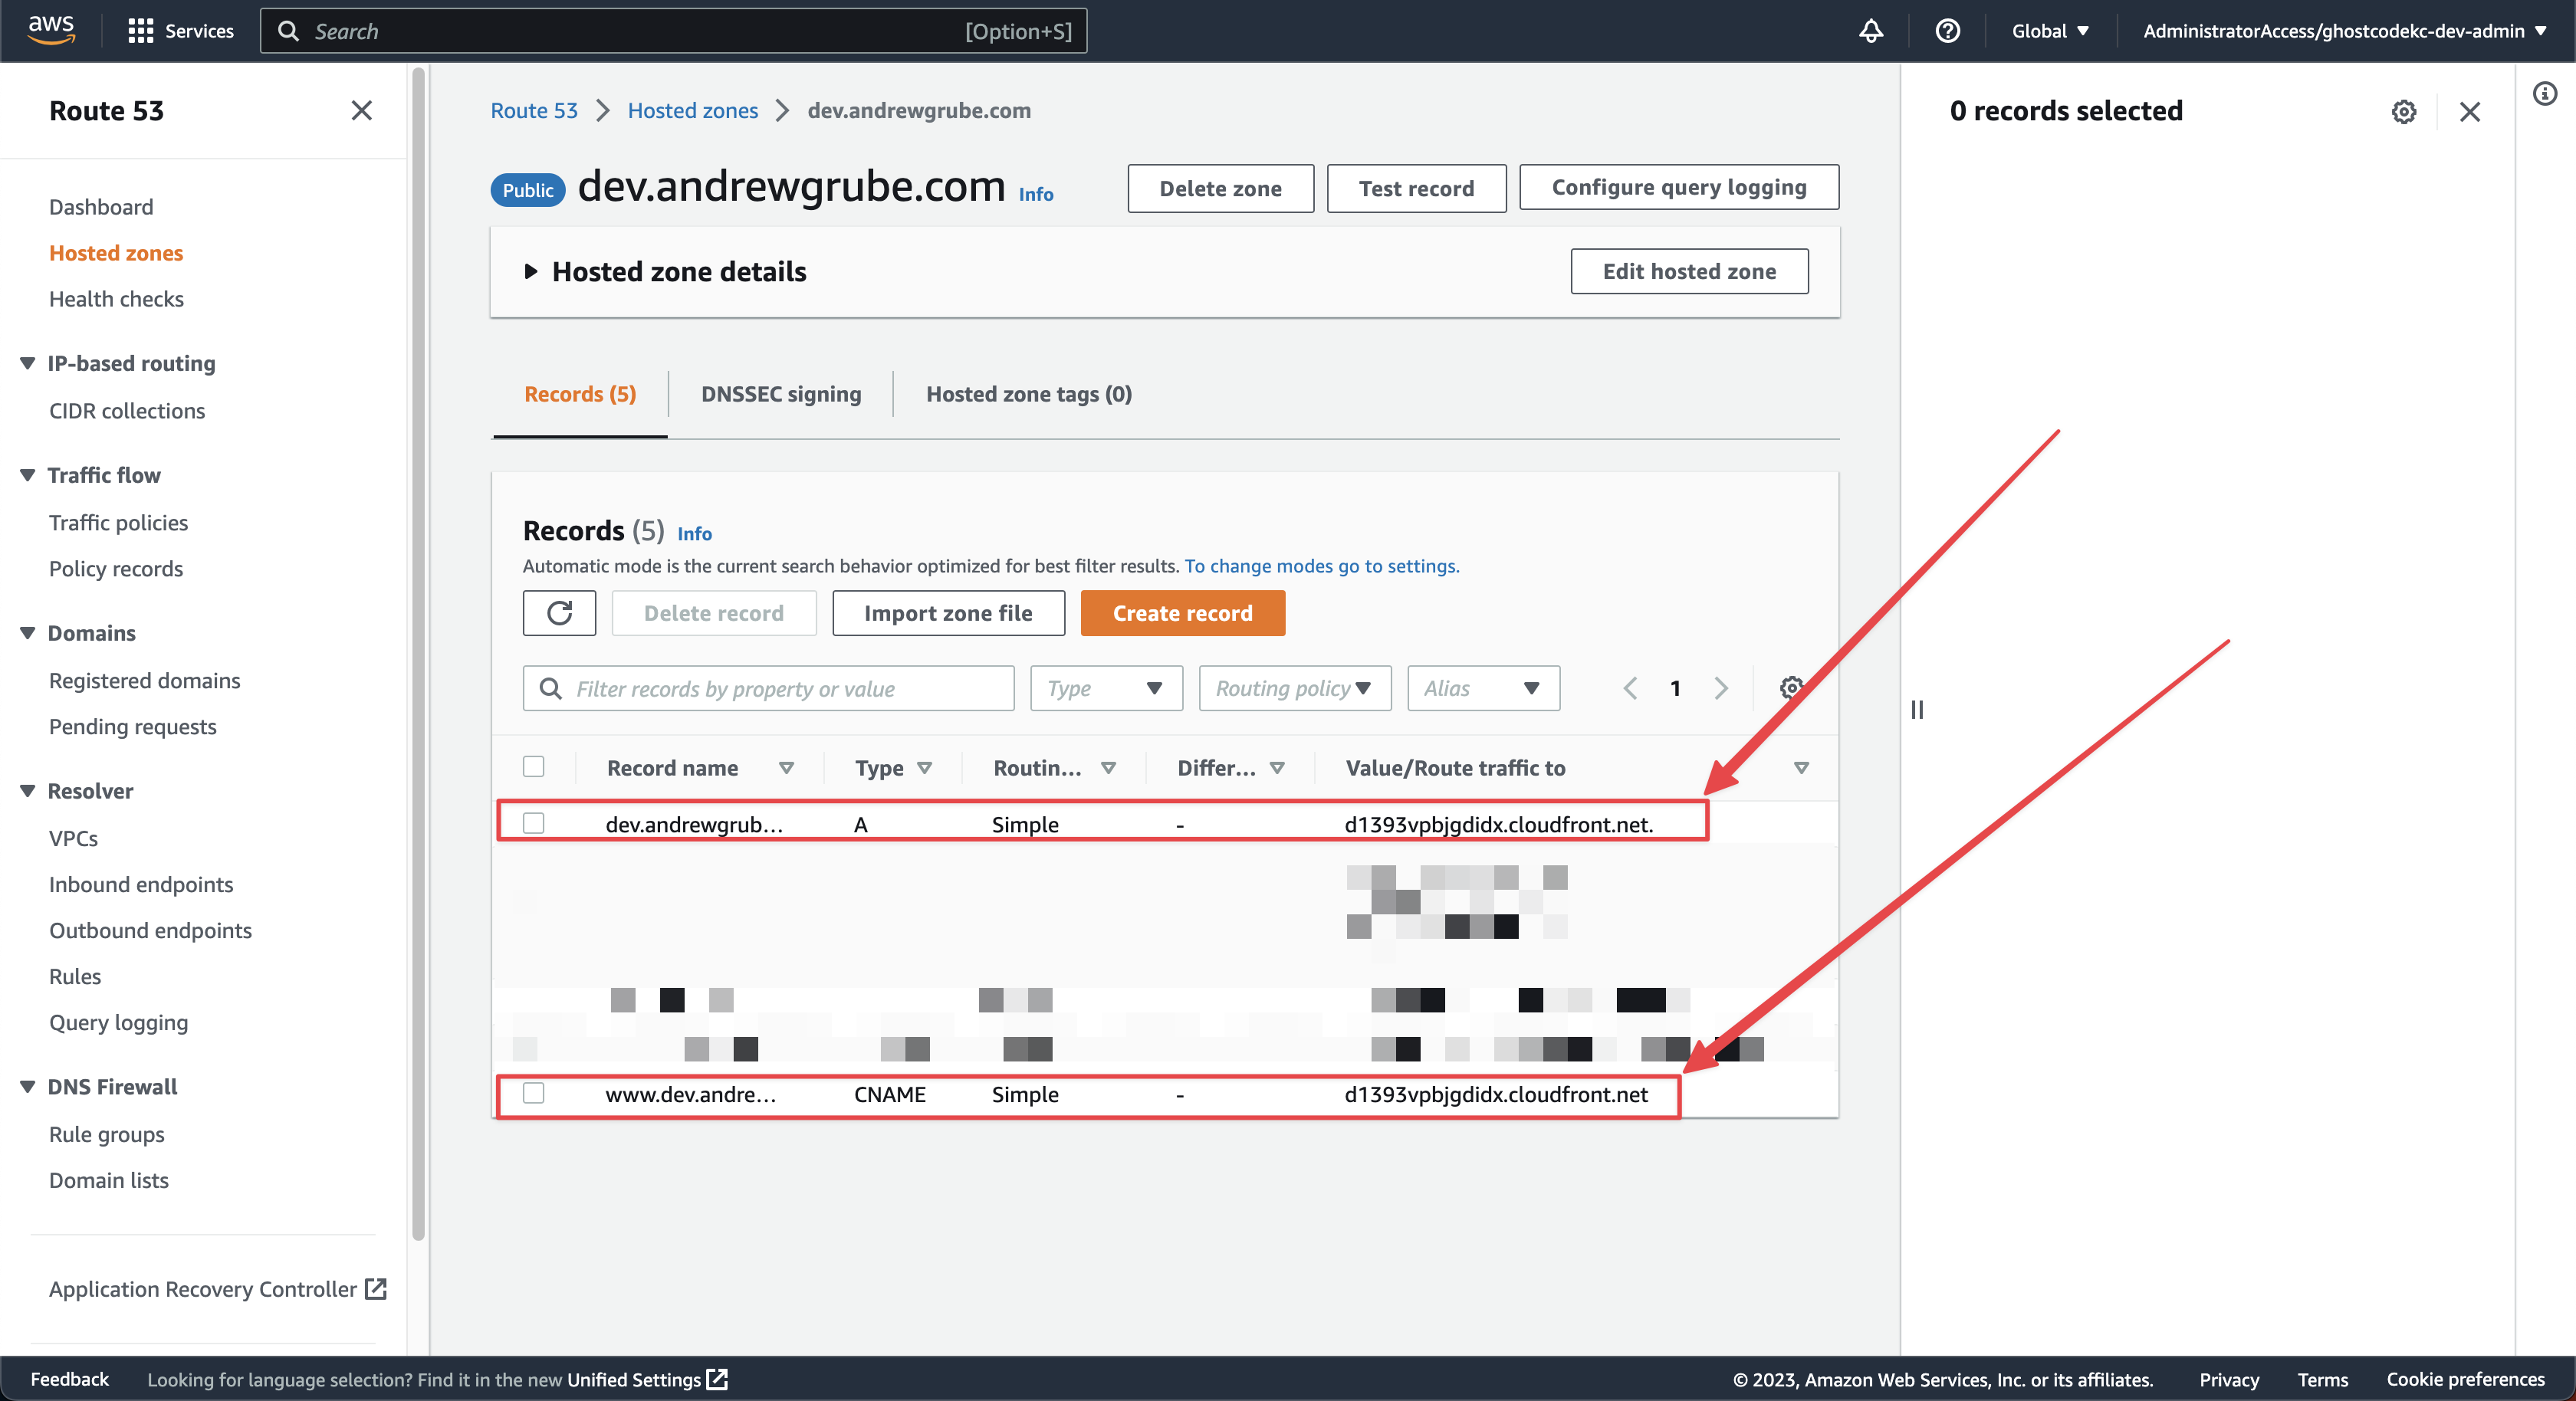Click the Test record button
The width and height of the screenshot is (2576, 1401).
tap(1416, 188)
